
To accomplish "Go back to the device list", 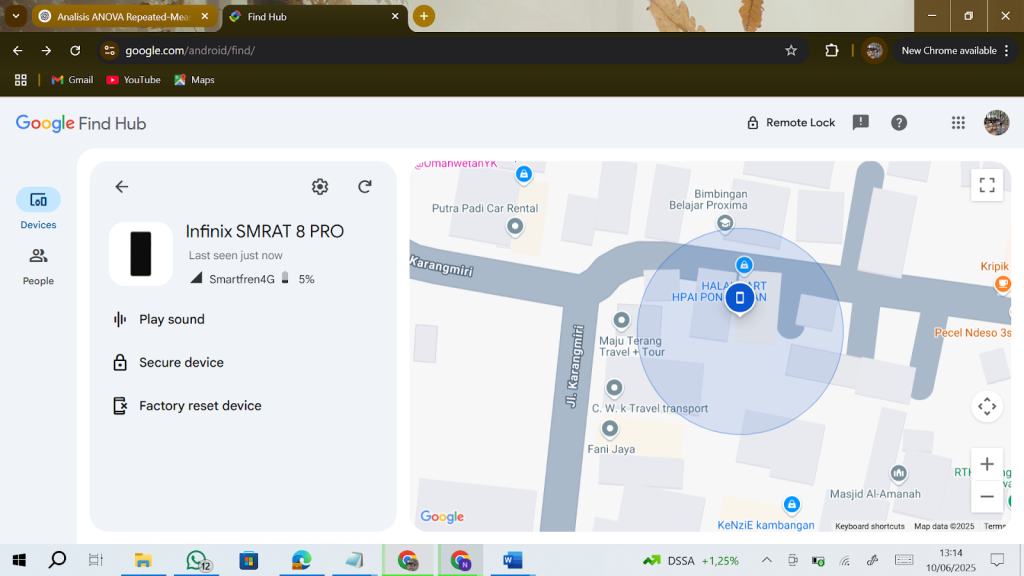I will tap(122, 187).
